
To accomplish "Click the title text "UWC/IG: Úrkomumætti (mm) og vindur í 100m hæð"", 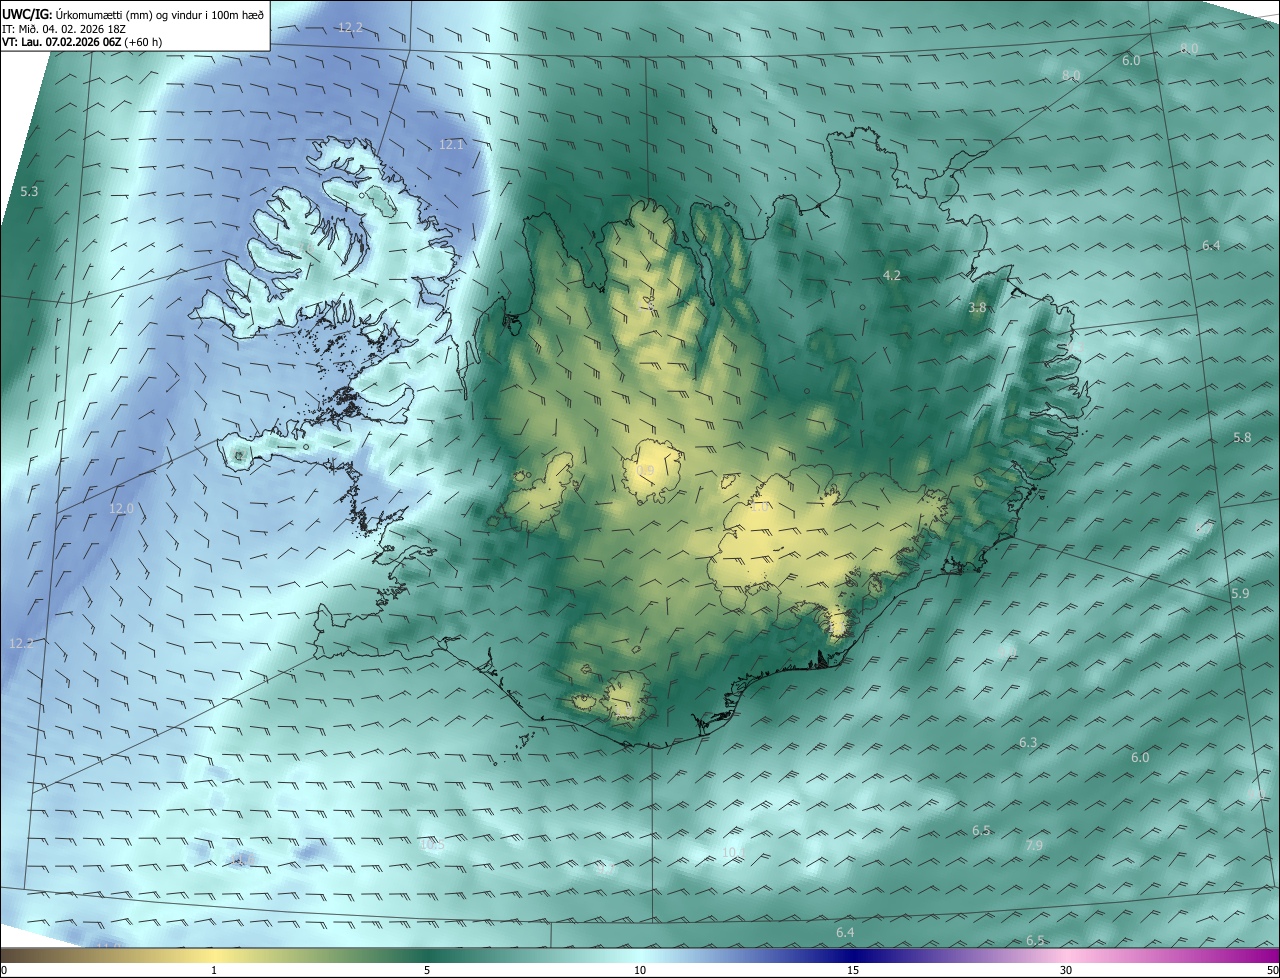I will point(133,14).
